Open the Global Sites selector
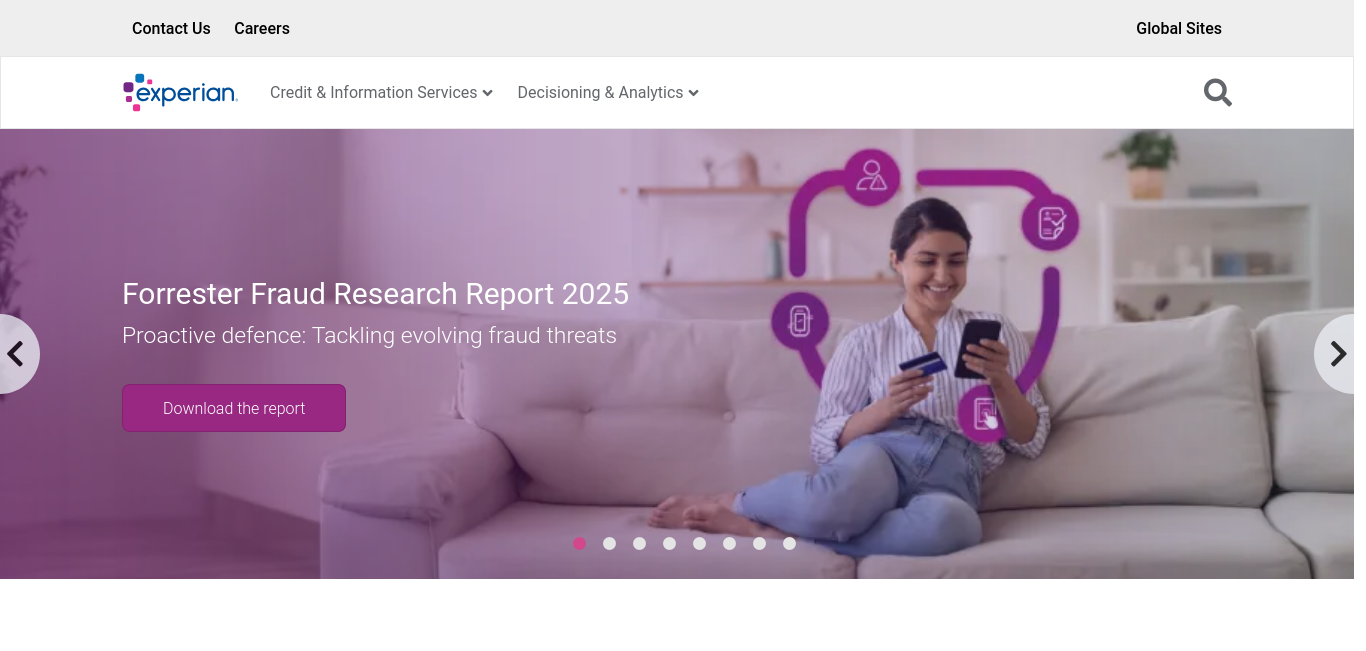 click(x=1179, y=28)
